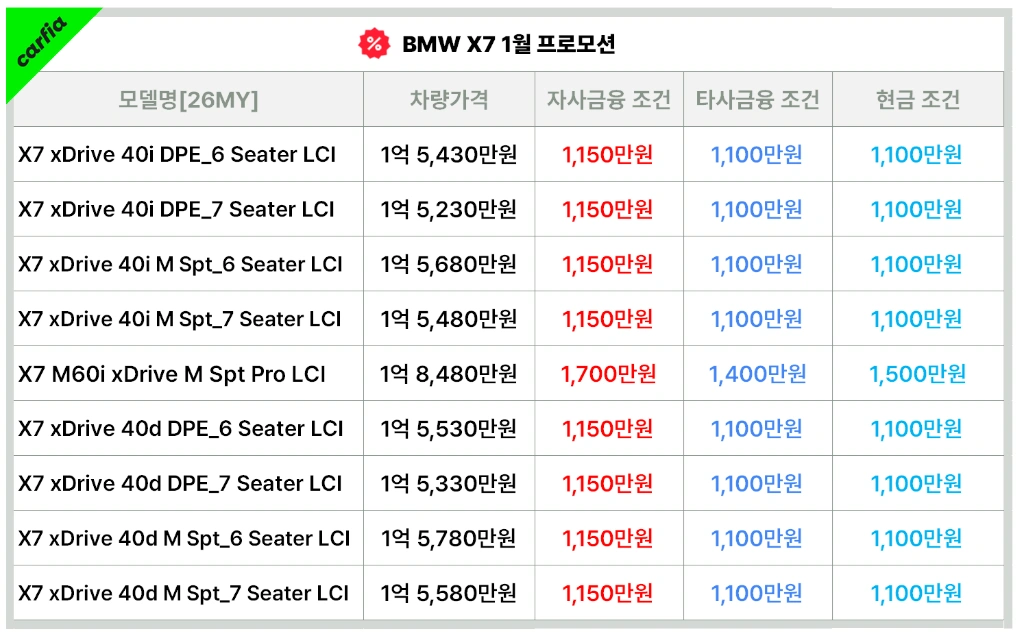1024x641 pixels.
Task: Select model X7 xDrive 40i DPE_6 Seater LCI
Action: [177, 155]
